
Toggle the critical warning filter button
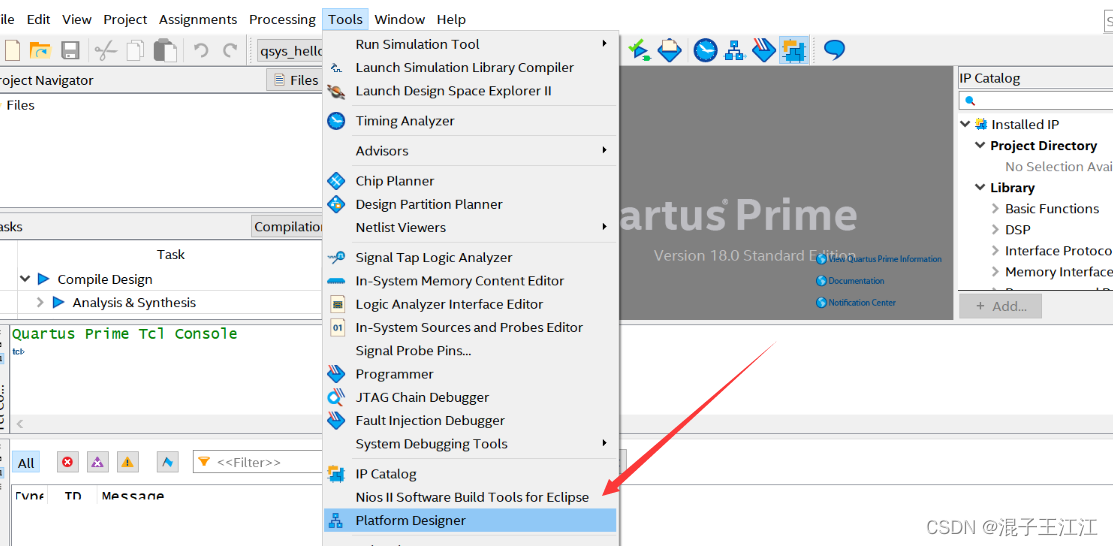97,462
